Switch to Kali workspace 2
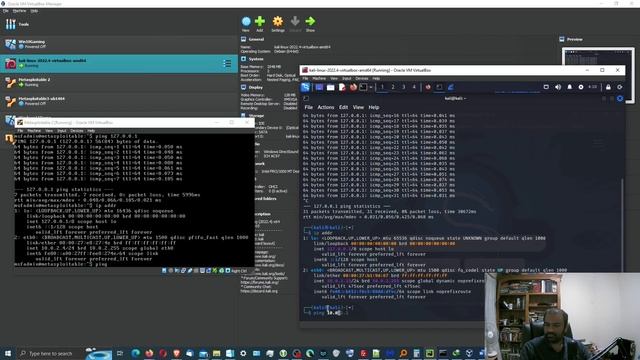Screen dimensions: 640x360 click(x=393, y=87)
